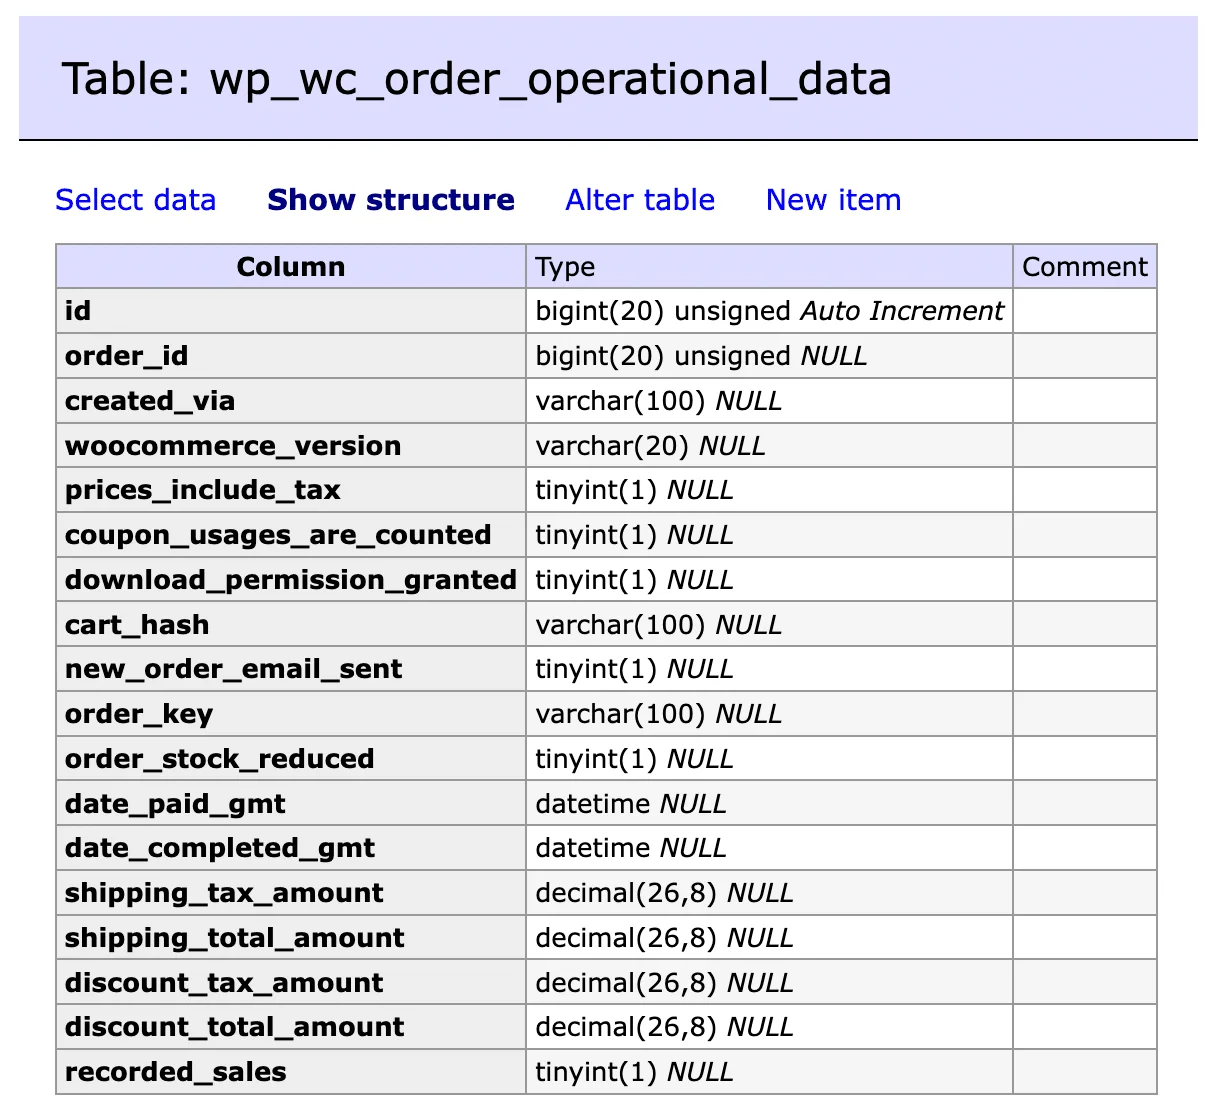The height and width of the screenshot is (1120, 1220).
Task: Click the varchar(20) NULL type cell
Action: coord(650,446)
